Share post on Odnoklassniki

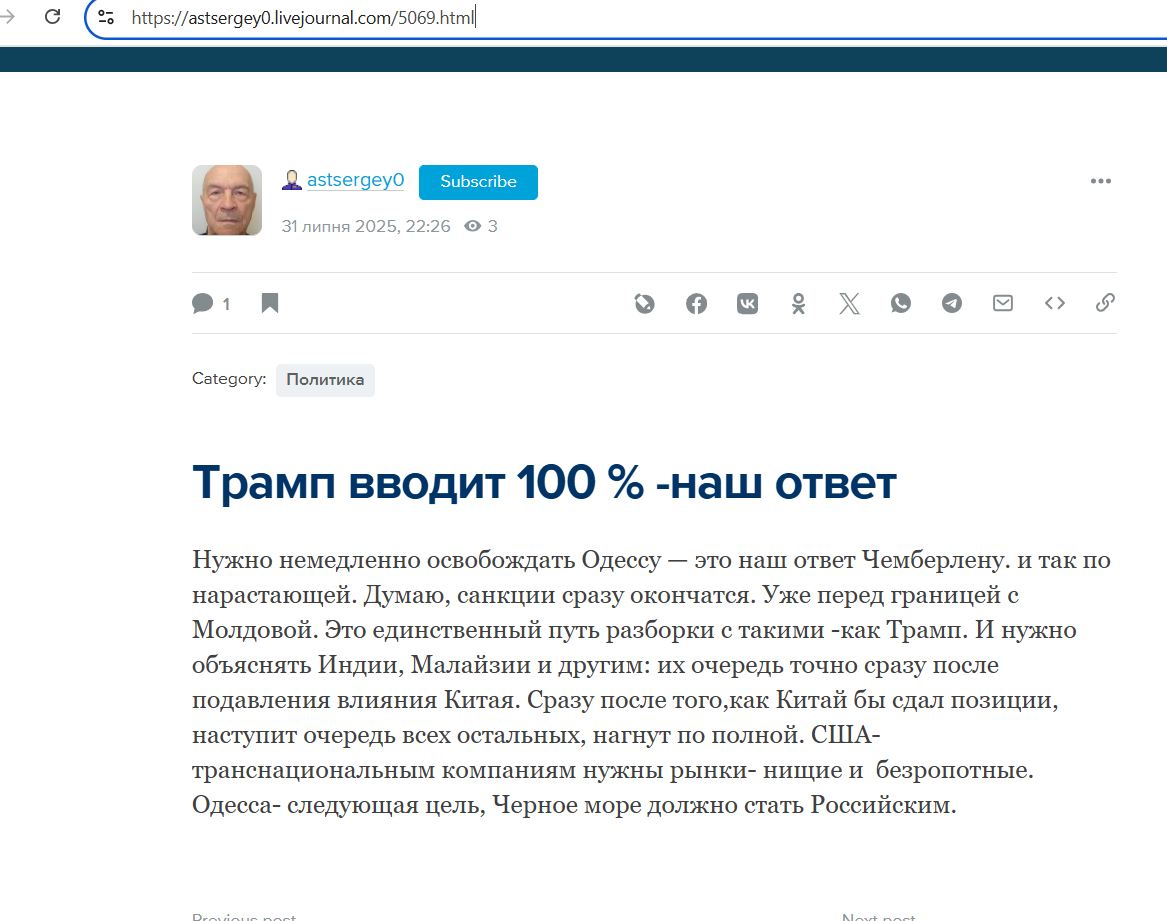coord(798,303)
